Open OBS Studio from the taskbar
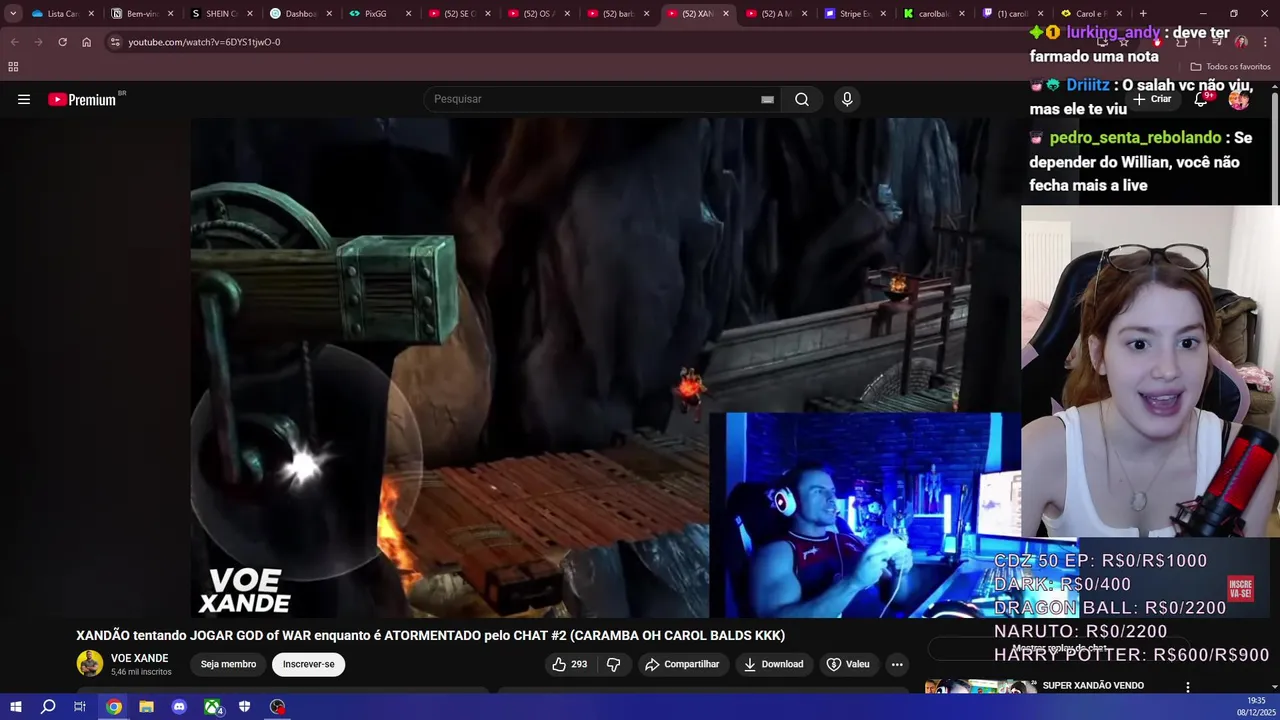The width and height of the screenshot is (1280, 720). pos(277,707)
